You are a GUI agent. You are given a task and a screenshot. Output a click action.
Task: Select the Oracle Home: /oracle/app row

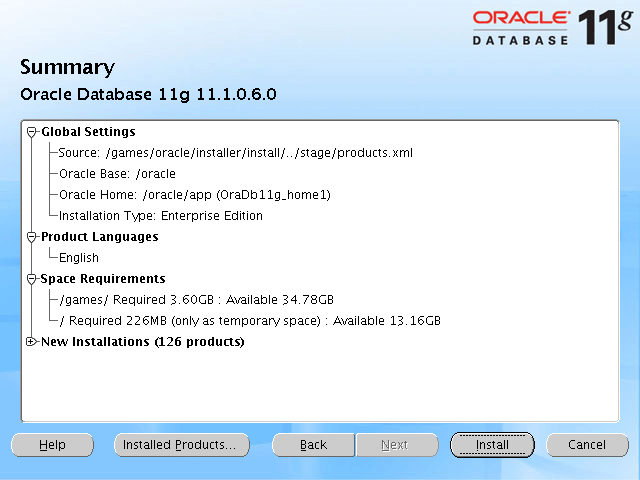tap(195, 195)
